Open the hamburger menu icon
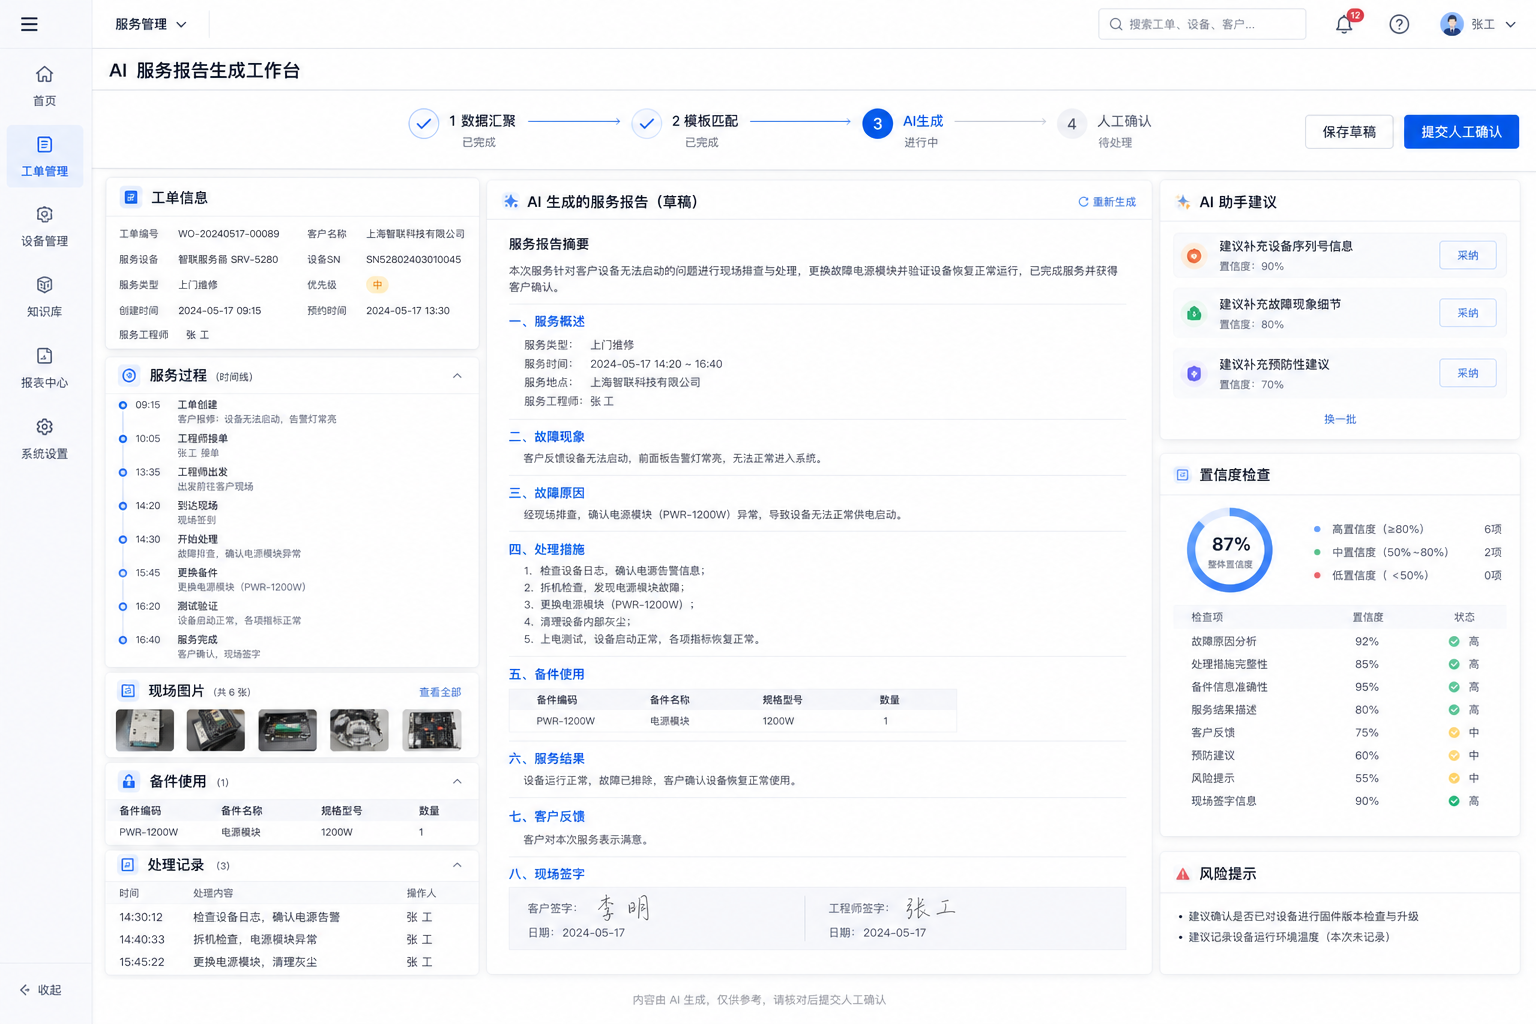This screenshot has width=1536, height=1024. click(x=29, y=24)
